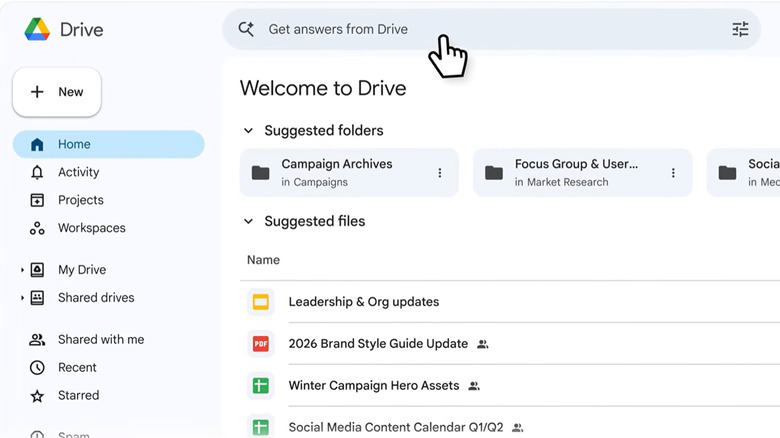Click the Projects box icon
This screenshot has height=438, width=780.
37,200
